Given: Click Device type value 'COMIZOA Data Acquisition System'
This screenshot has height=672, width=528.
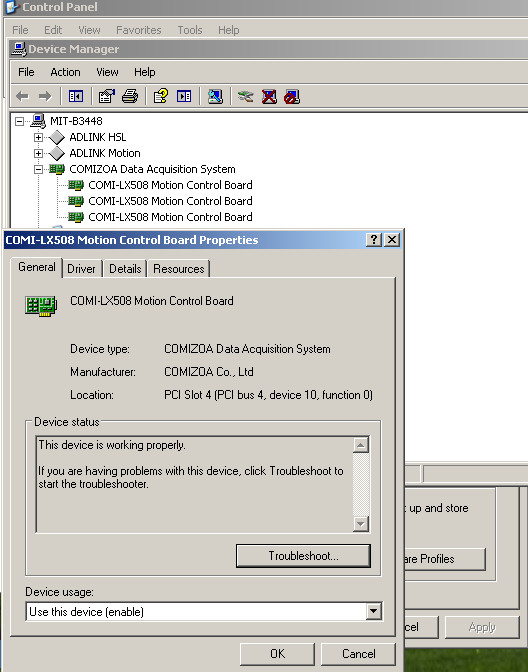Looking at the screenshot, I should click(x=247, y=349).
